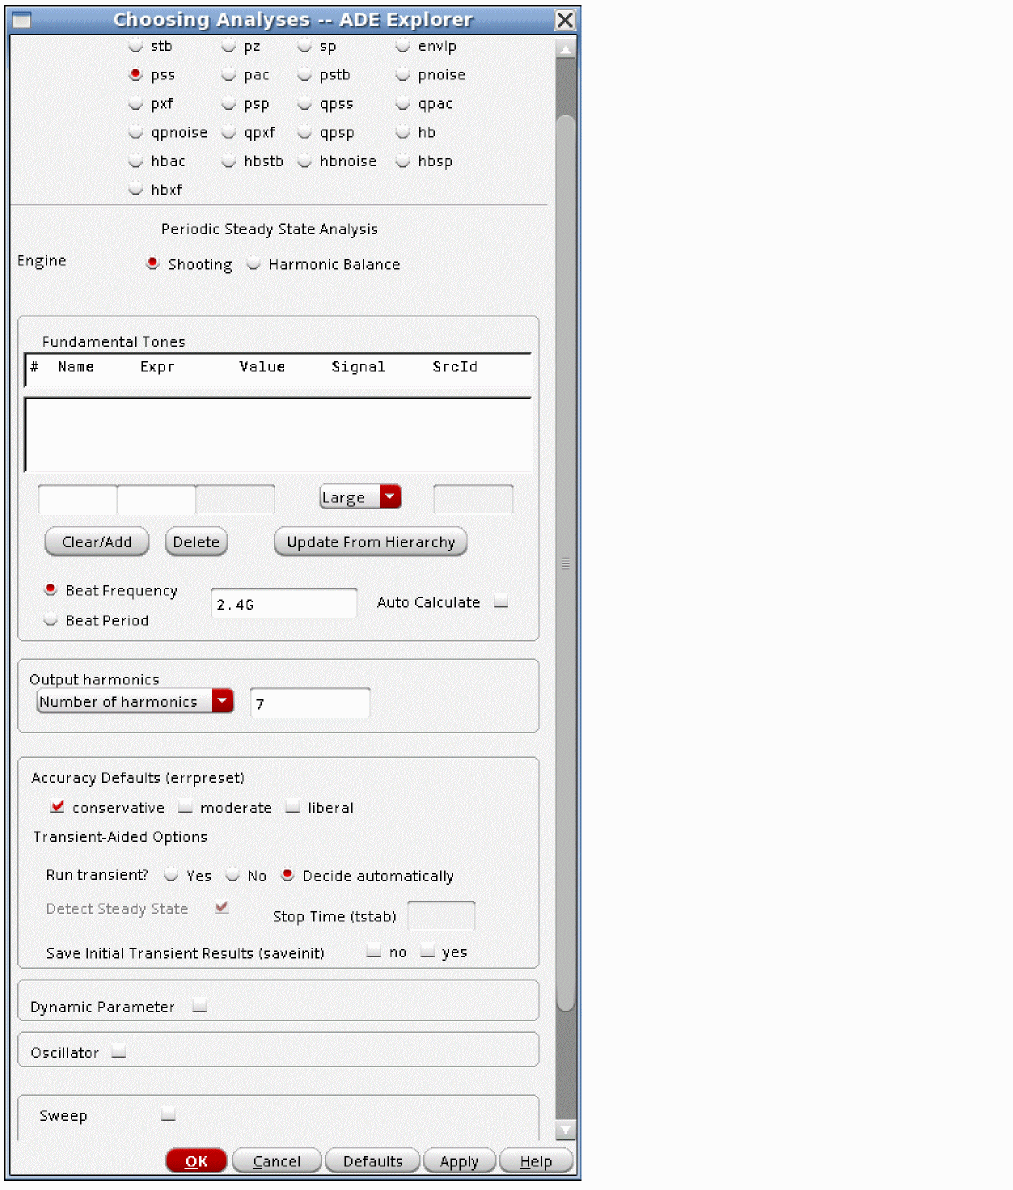
Task: Choose the pstb analysis option
Action: 304,74
